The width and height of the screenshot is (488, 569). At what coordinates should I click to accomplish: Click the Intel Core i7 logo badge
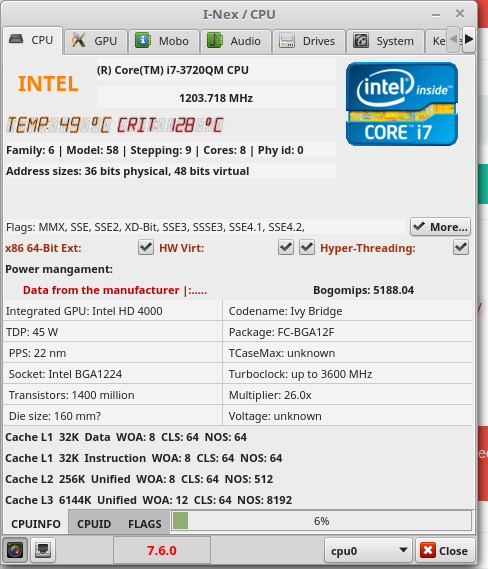click(402, 104)
